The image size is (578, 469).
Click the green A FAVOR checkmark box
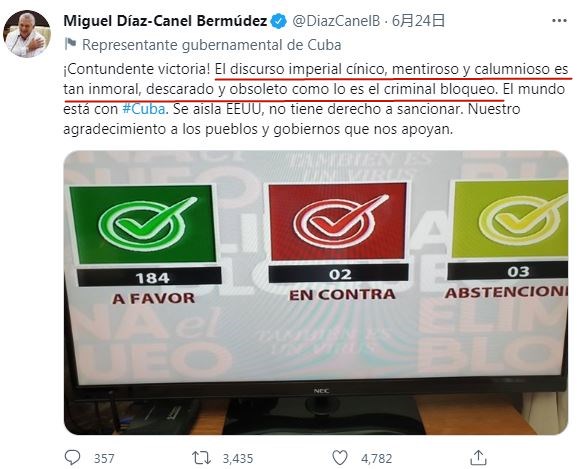point(143,224)
